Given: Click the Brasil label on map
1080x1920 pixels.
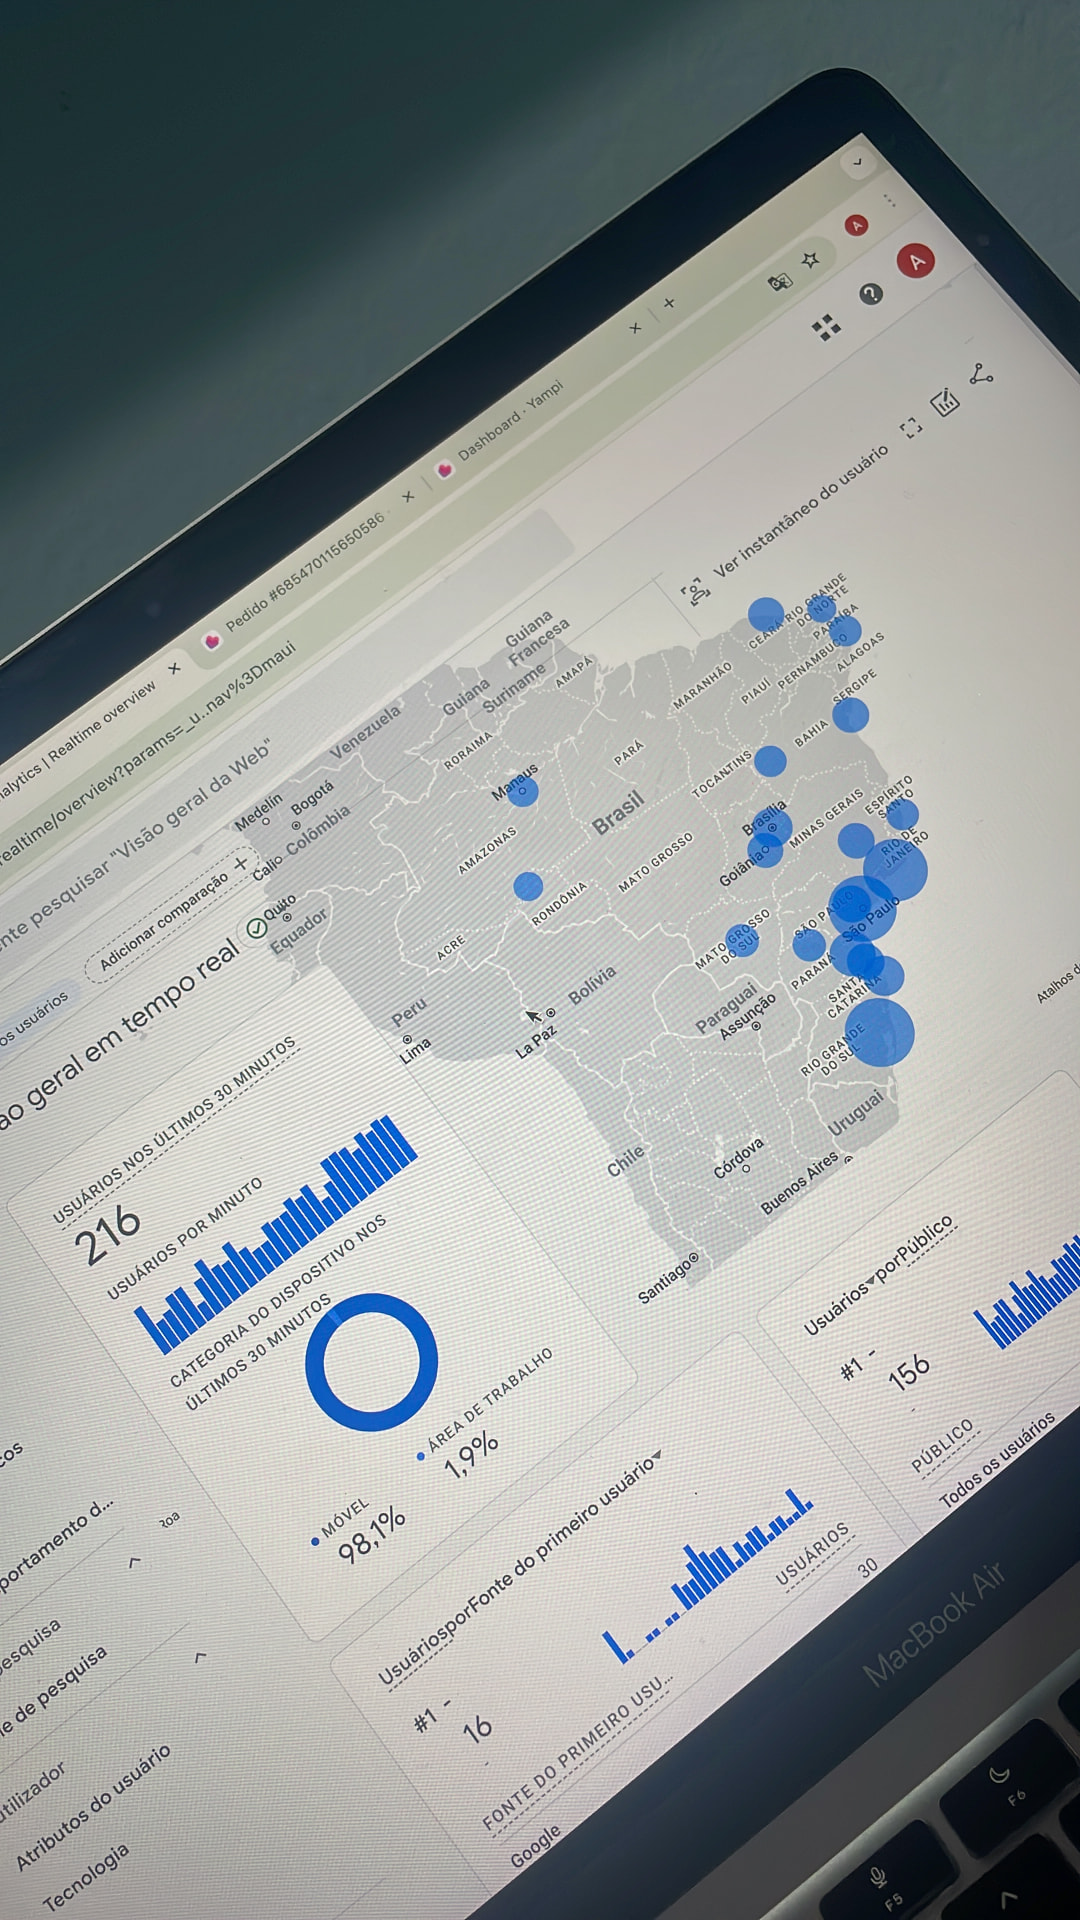Looking at the screenshot, I should pos(618,813).
